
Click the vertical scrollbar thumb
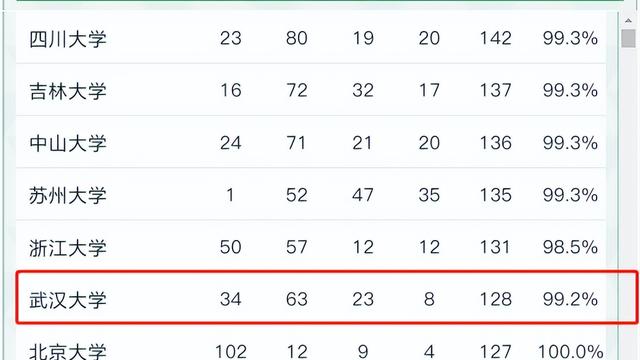click(x=628, y=38)
